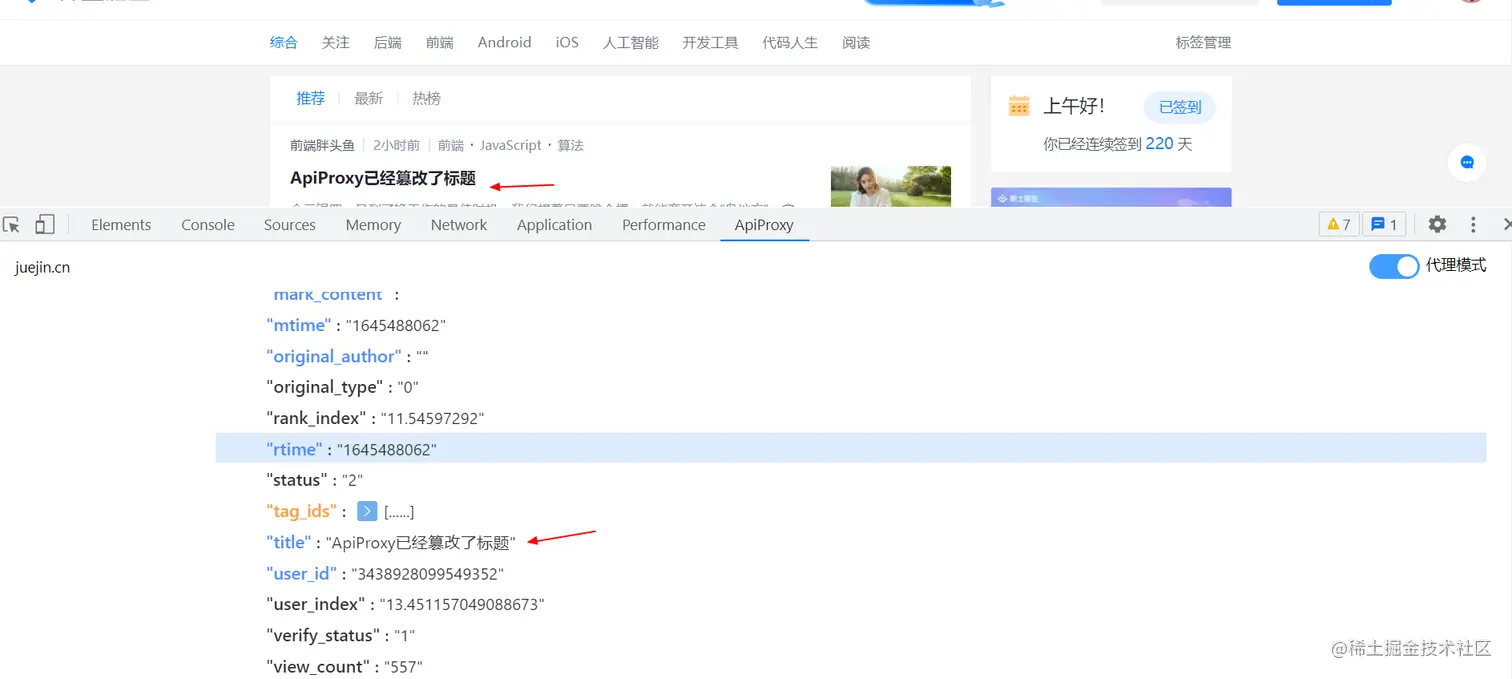Image resolution: width=1512 pixels, height=679 pixels.
Task: Expand the tag_ids array value
Action: (368, 511)
